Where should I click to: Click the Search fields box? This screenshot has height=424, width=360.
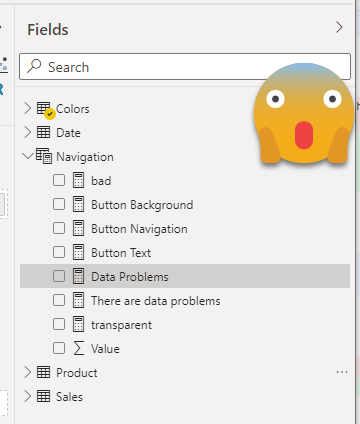tap(185, 67)
